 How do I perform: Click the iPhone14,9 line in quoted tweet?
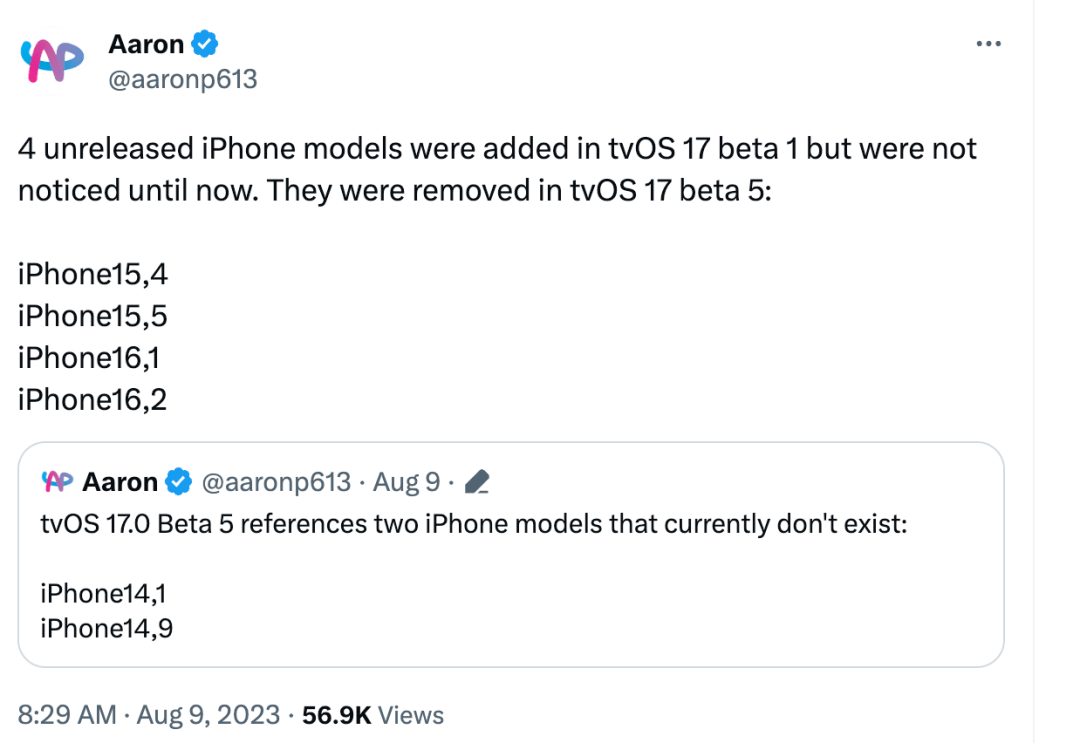[x=107, y=628]
